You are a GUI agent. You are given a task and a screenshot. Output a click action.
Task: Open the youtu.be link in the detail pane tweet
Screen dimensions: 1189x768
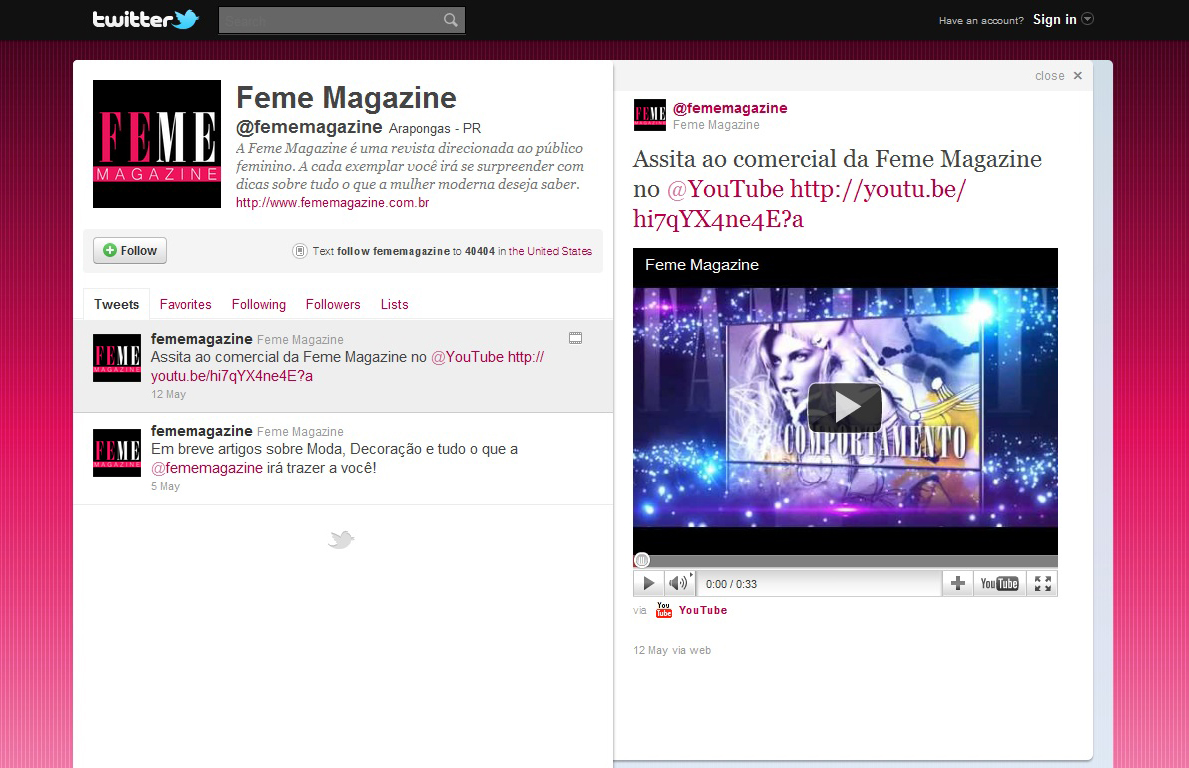[x=799, y=203]
